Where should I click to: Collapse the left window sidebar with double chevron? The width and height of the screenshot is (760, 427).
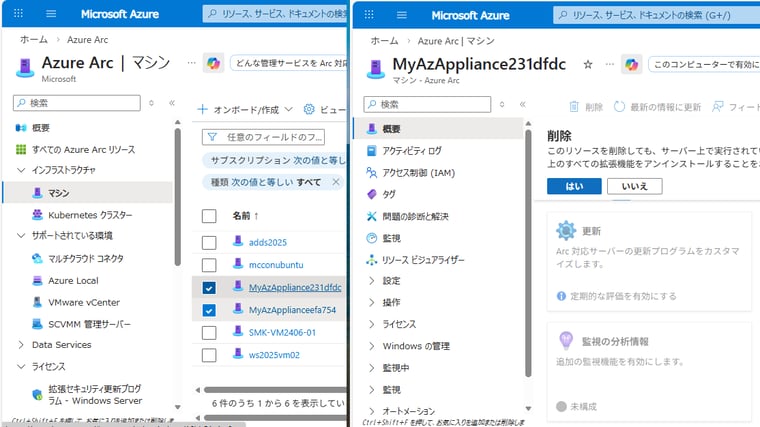tap(172, 103)
